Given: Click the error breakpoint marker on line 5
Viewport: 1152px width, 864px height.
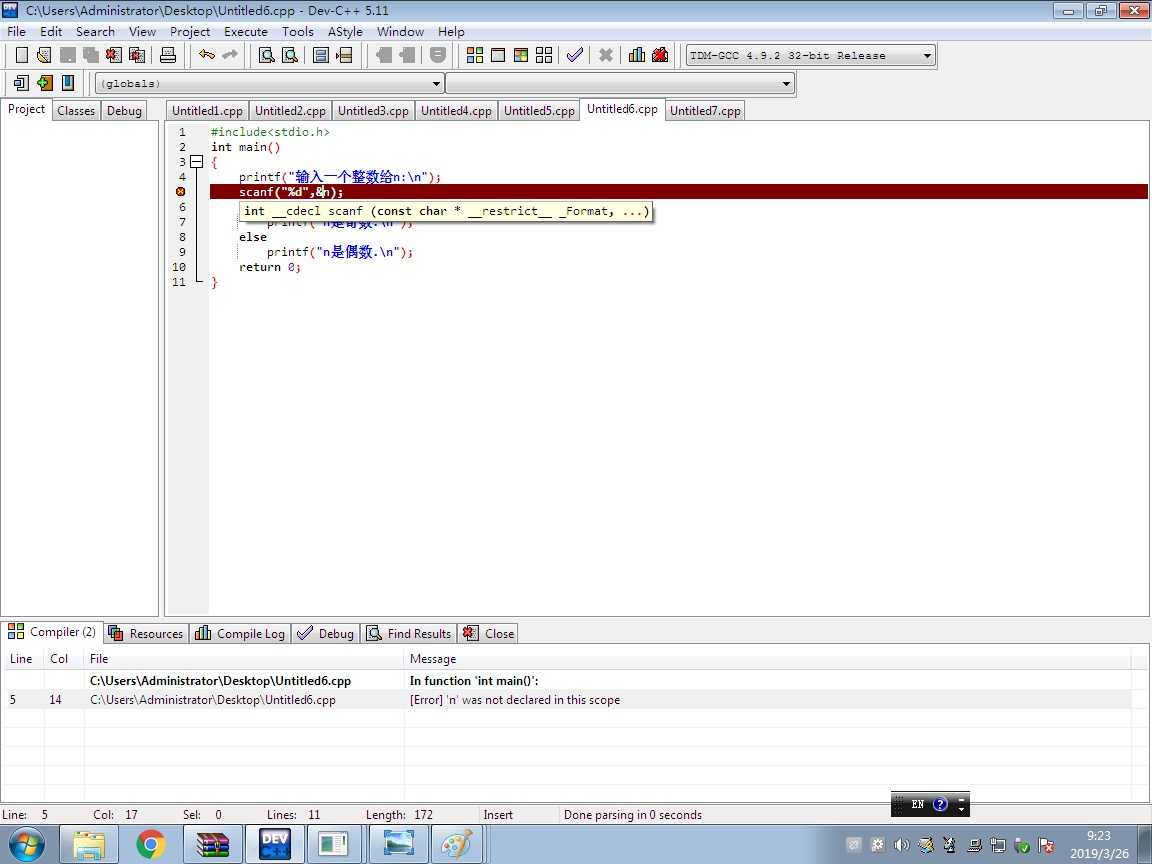Looking at the screenshot, I should (x=181, y=192).
